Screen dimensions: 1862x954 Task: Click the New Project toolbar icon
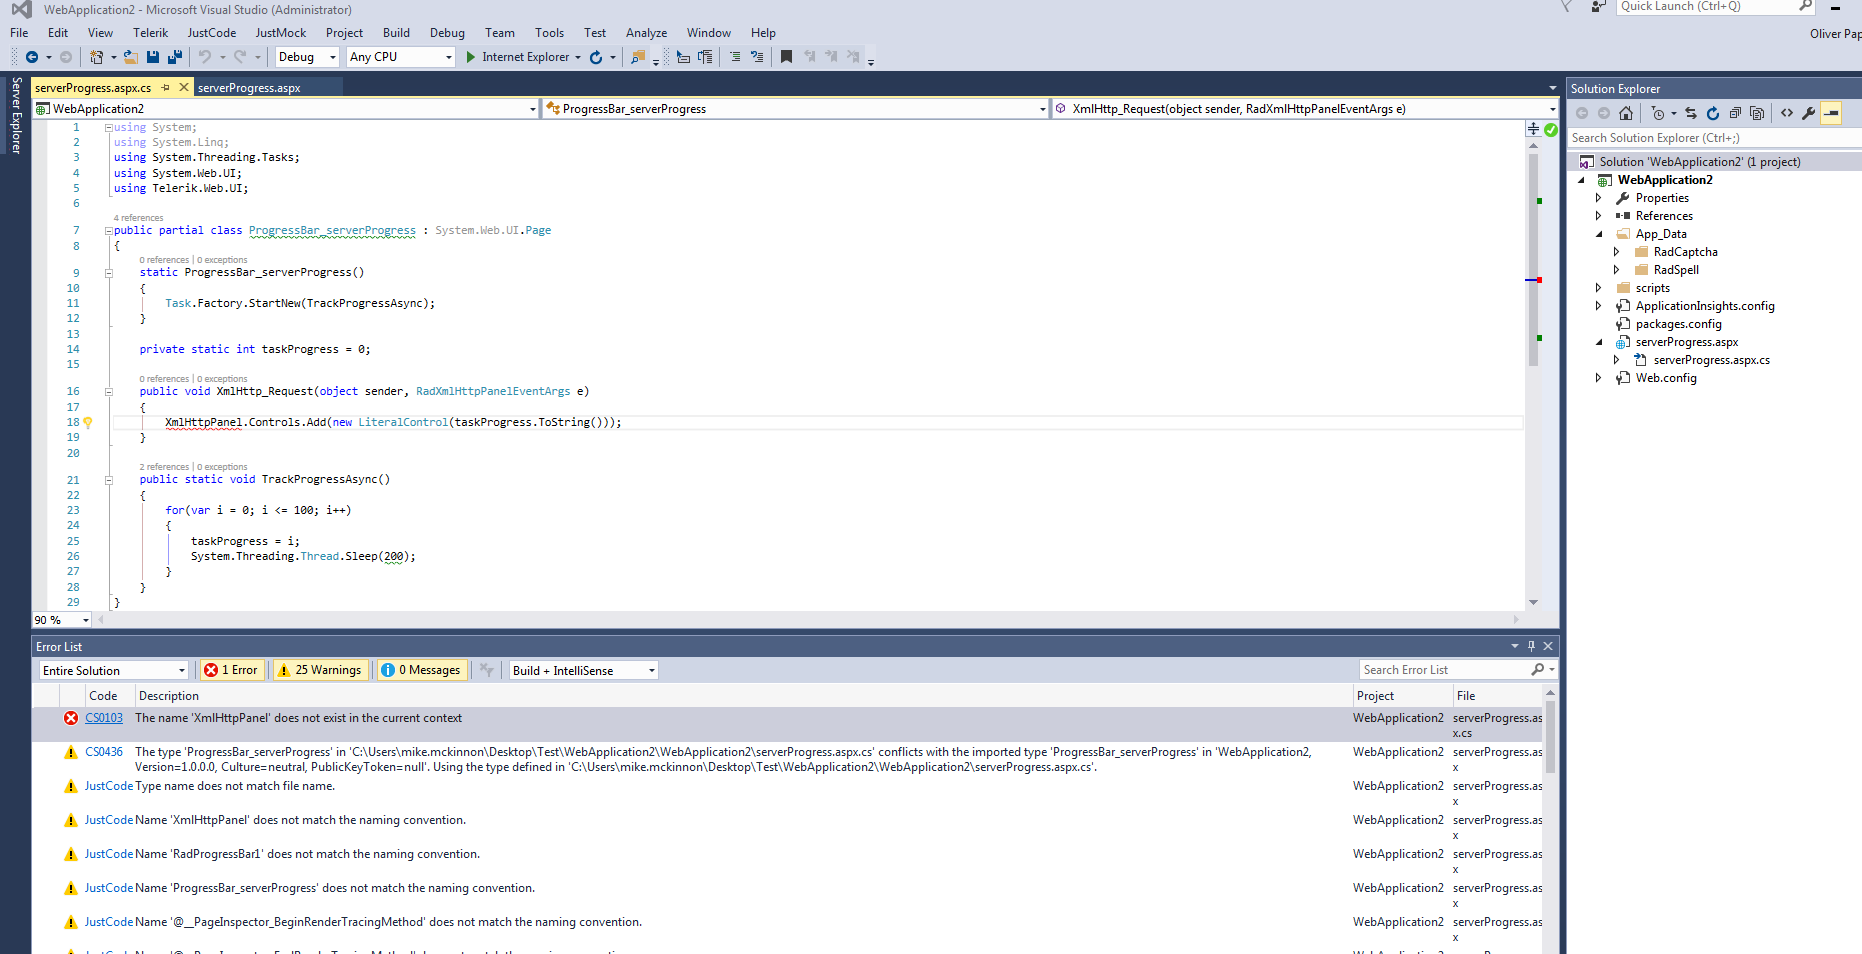[x=97, y=57]
